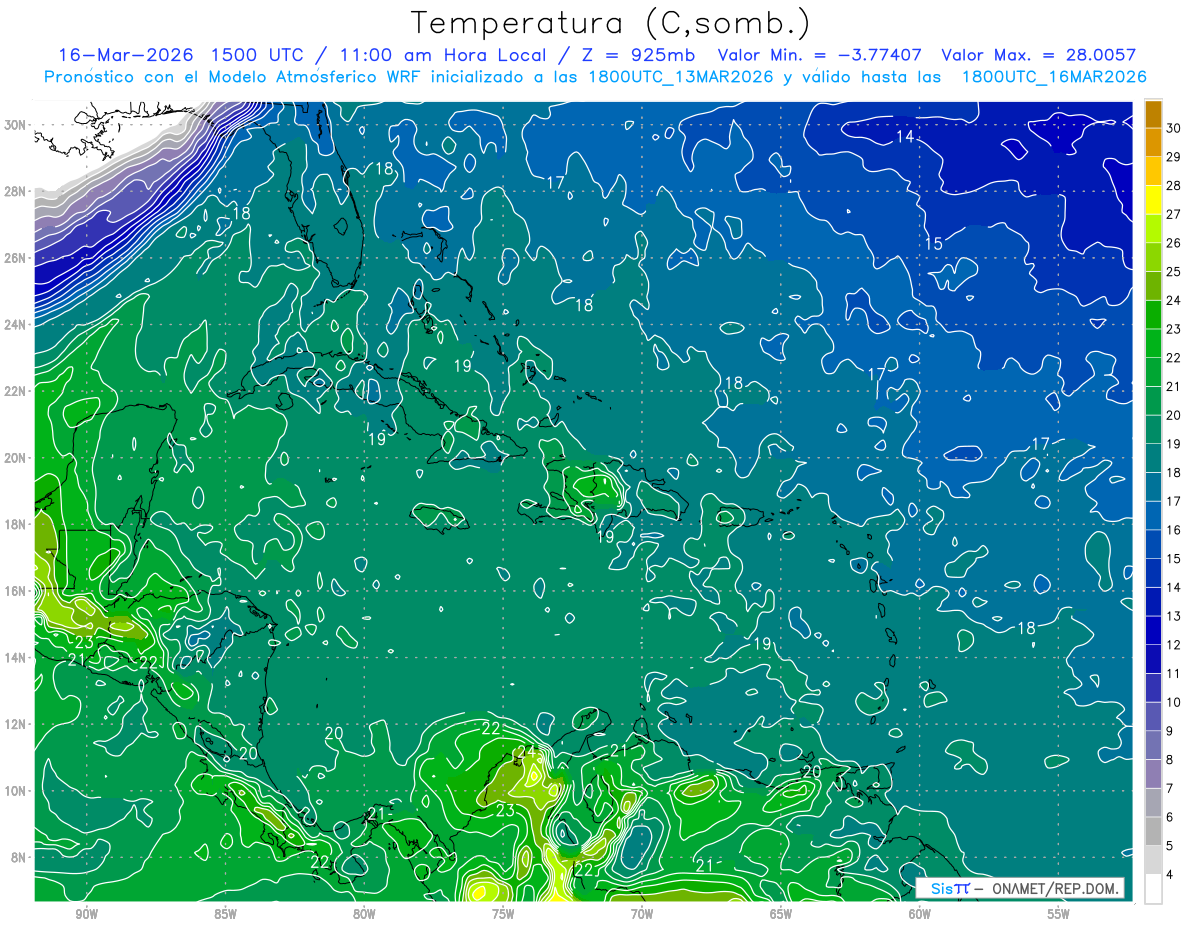Screen dimensions: 1200x927
Task: Click 'Valor Min. = -3.77407' text
Action: (820, 54)
